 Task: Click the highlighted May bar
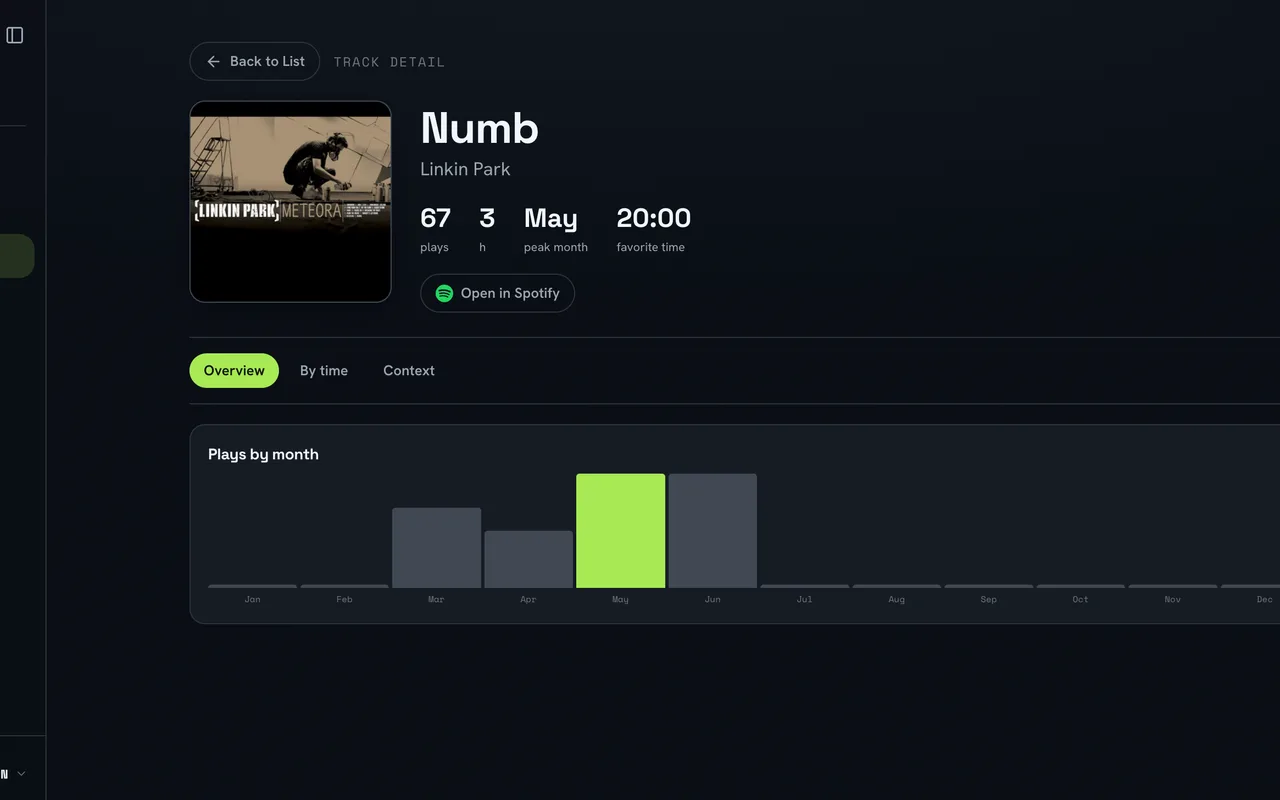point(620,531)
